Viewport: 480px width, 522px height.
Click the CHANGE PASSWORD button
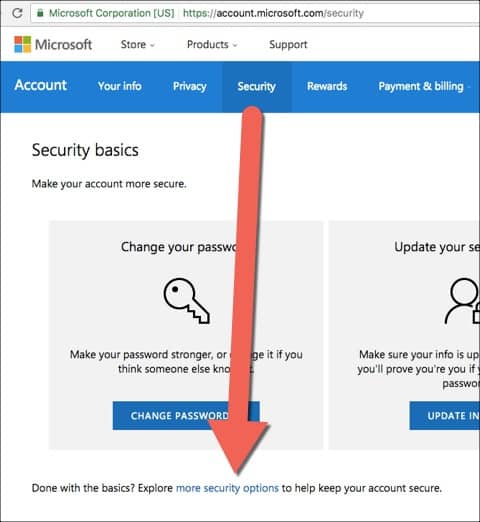(x=186, y=416)
